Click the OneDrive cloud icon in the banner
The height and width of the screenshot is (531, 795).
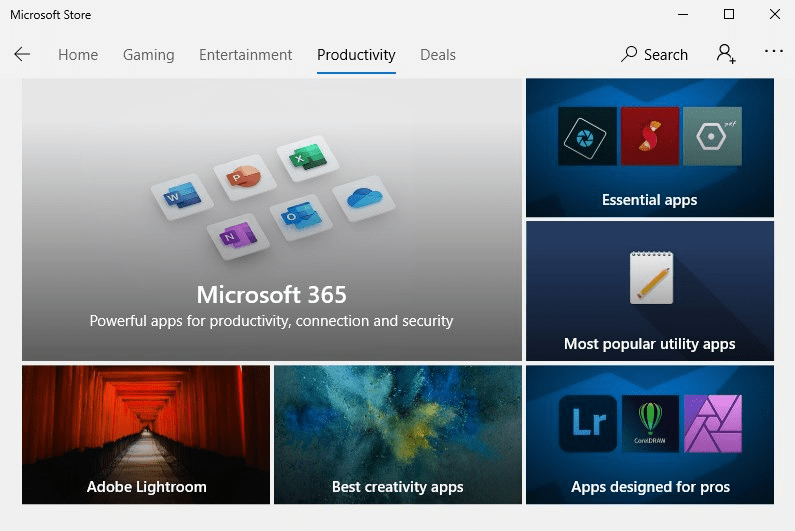coord(364,198)
